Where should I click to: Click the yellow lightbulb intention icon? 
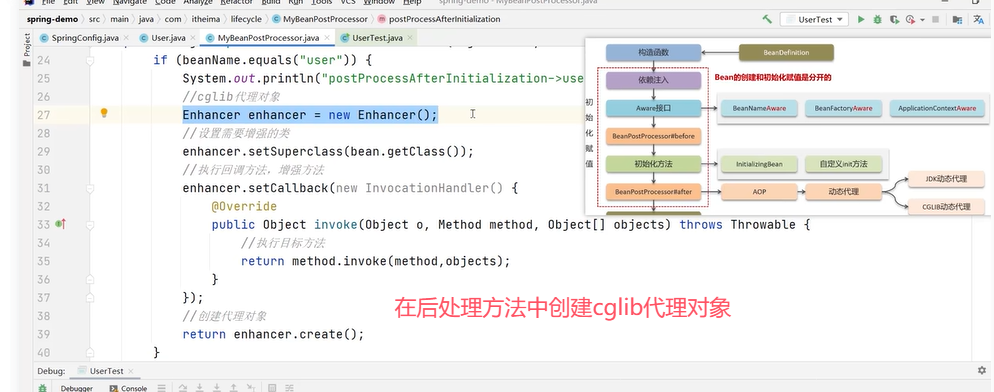click(104, 113)
